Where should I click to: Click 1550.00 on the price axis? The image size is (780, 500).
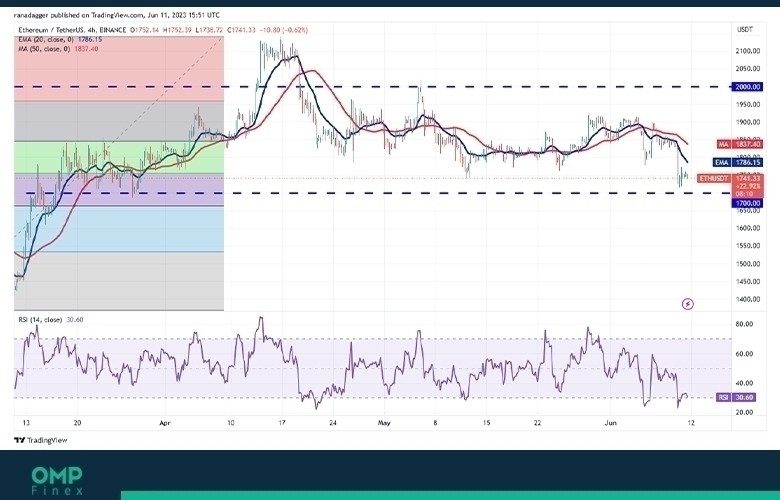pyautogui.click(x=748, y=246)
